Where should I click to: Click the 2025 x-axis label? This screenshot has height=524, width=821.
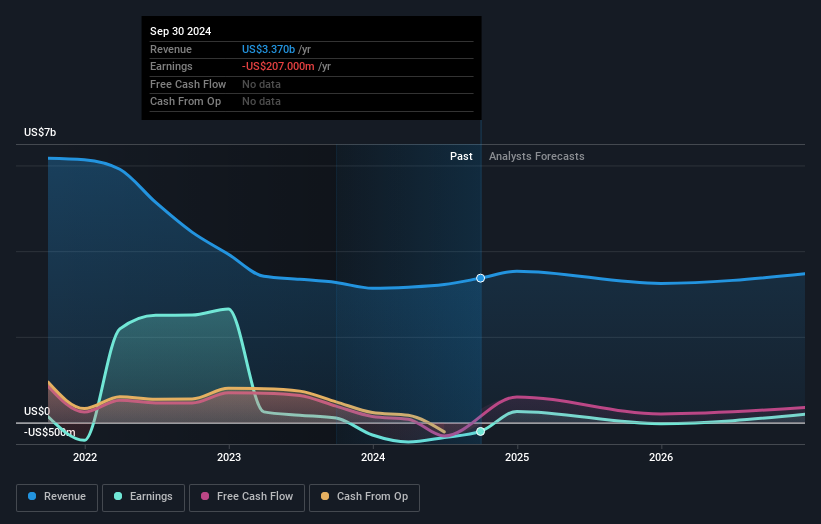517,457
